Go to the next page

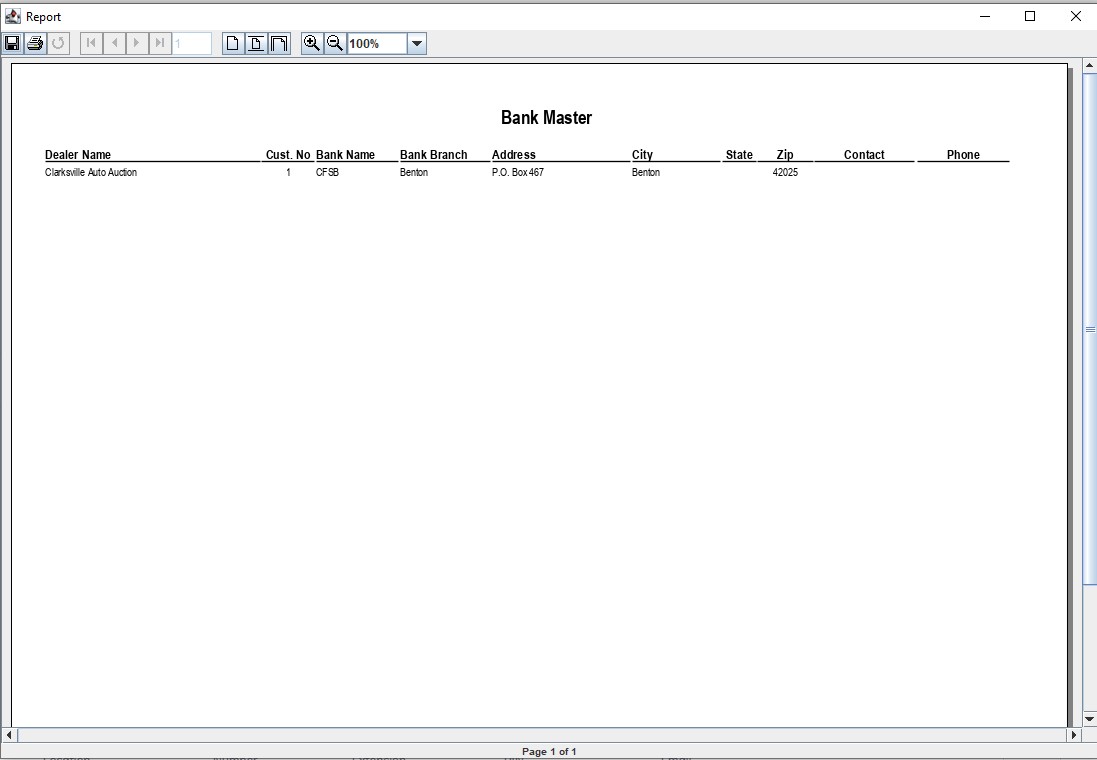(x=137, y=43)
